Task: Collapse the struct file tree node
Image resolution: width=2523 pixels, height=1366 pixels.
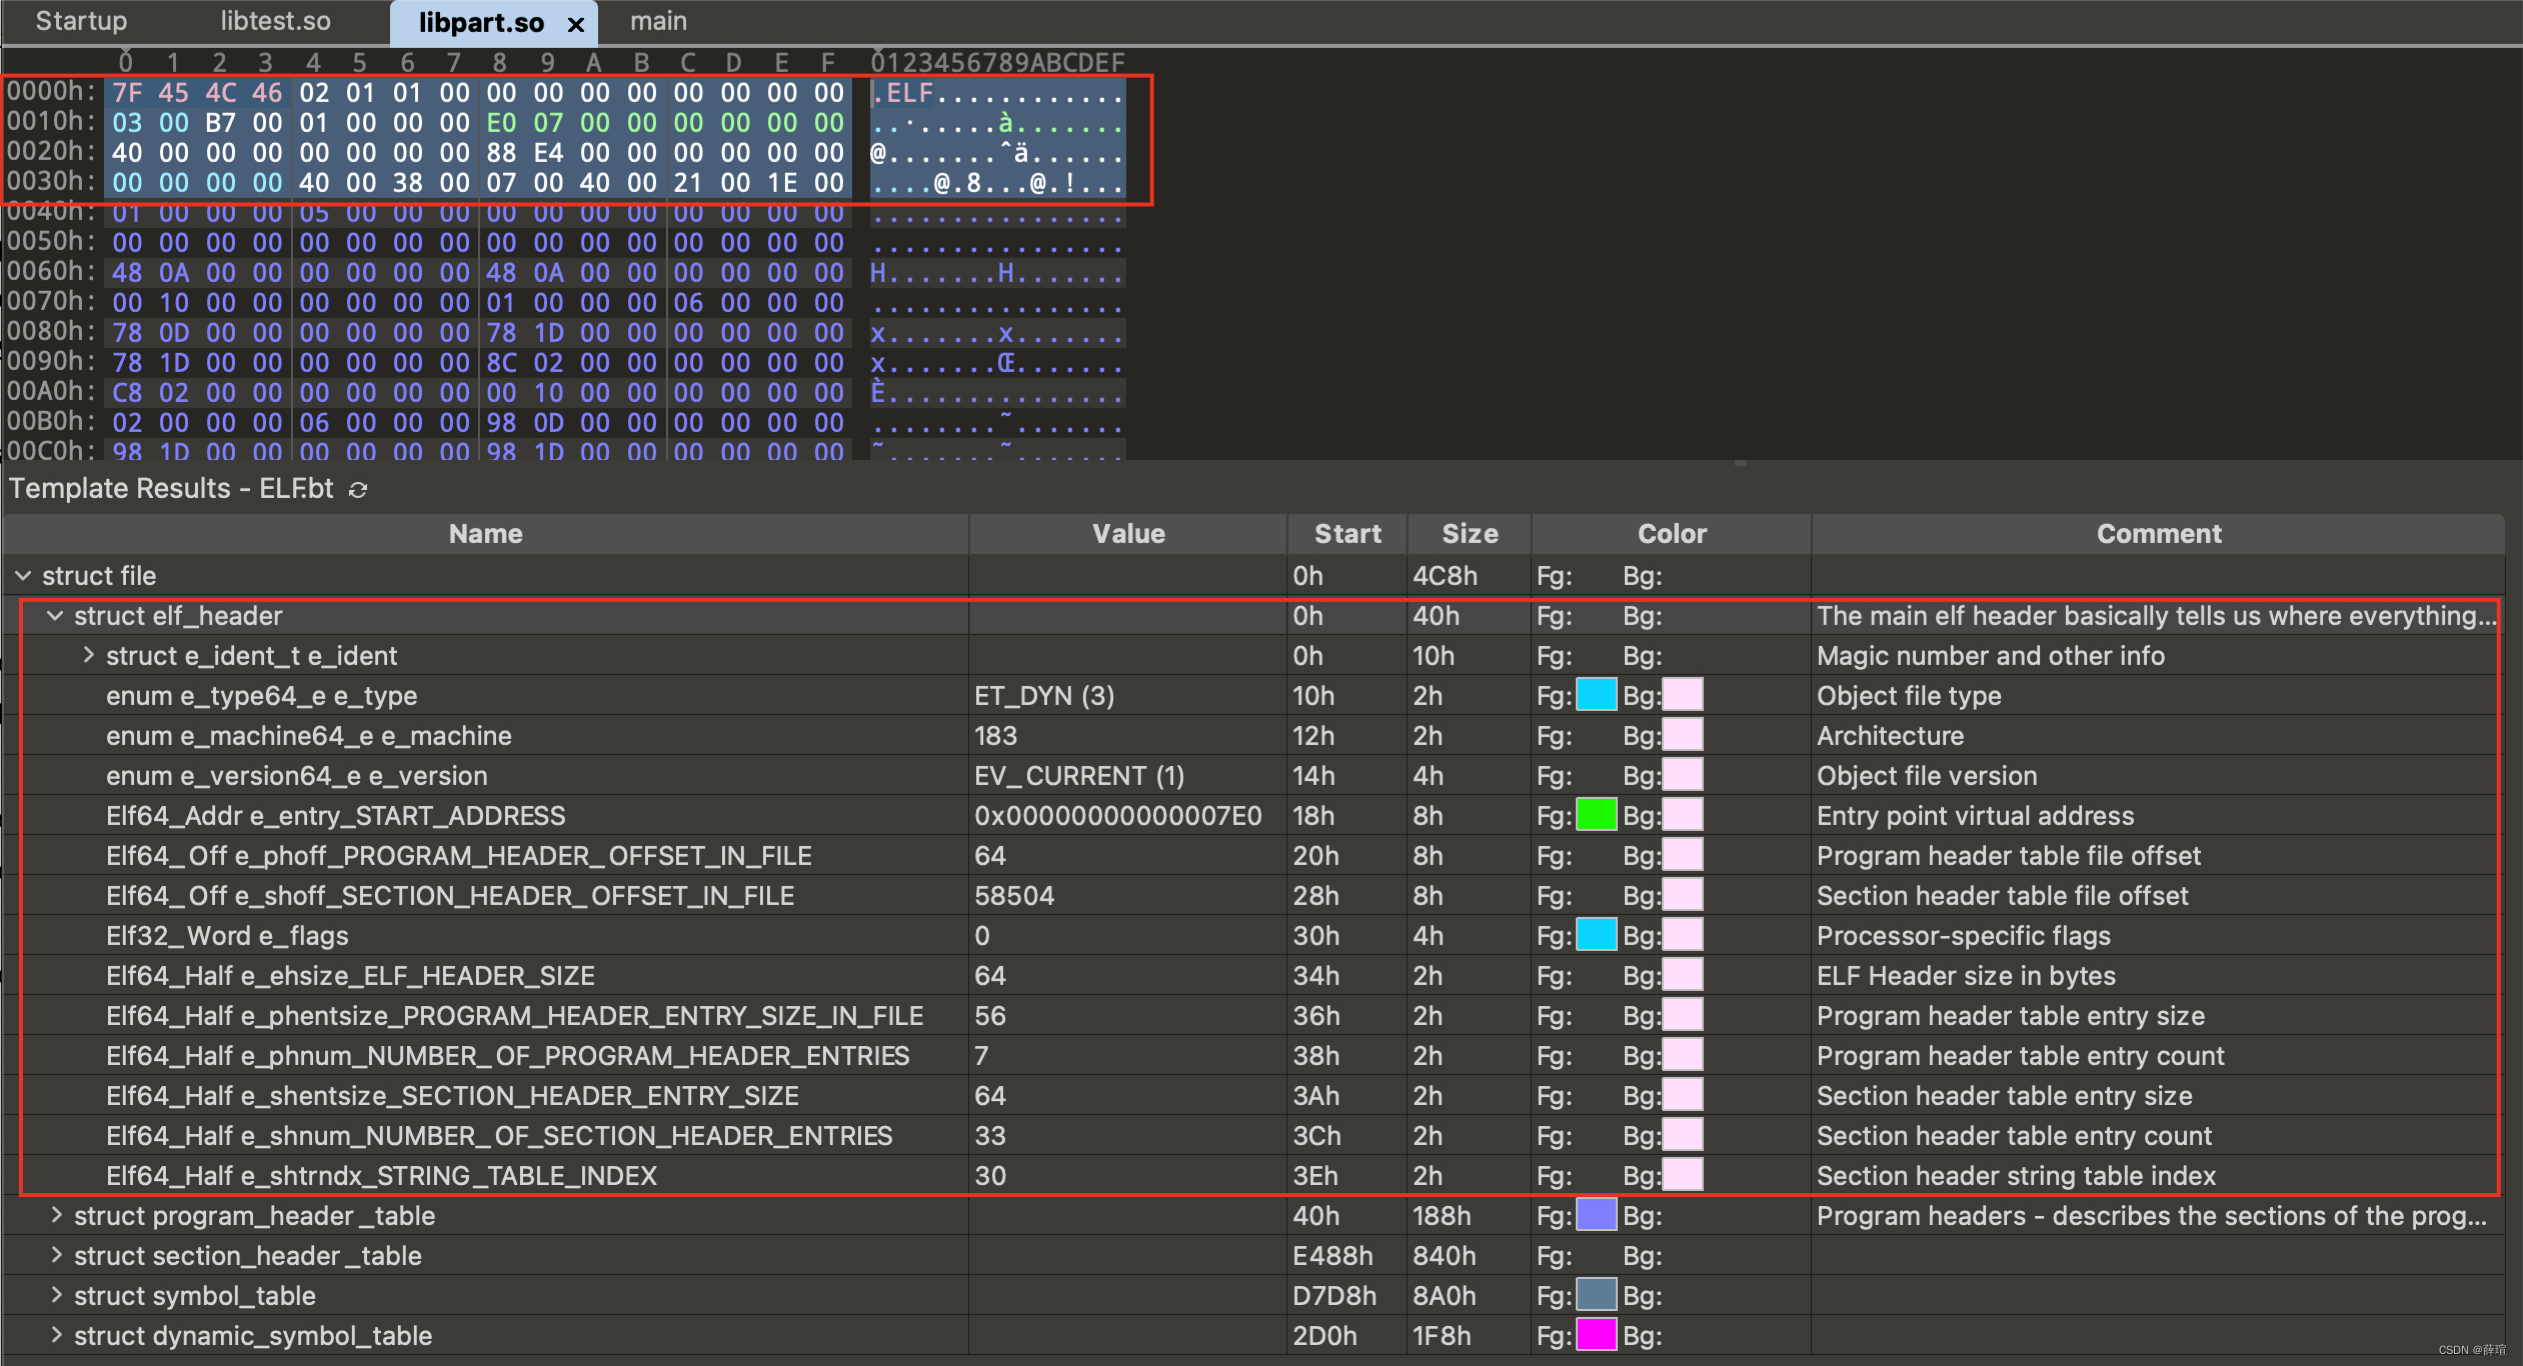Action: [23, 576]
